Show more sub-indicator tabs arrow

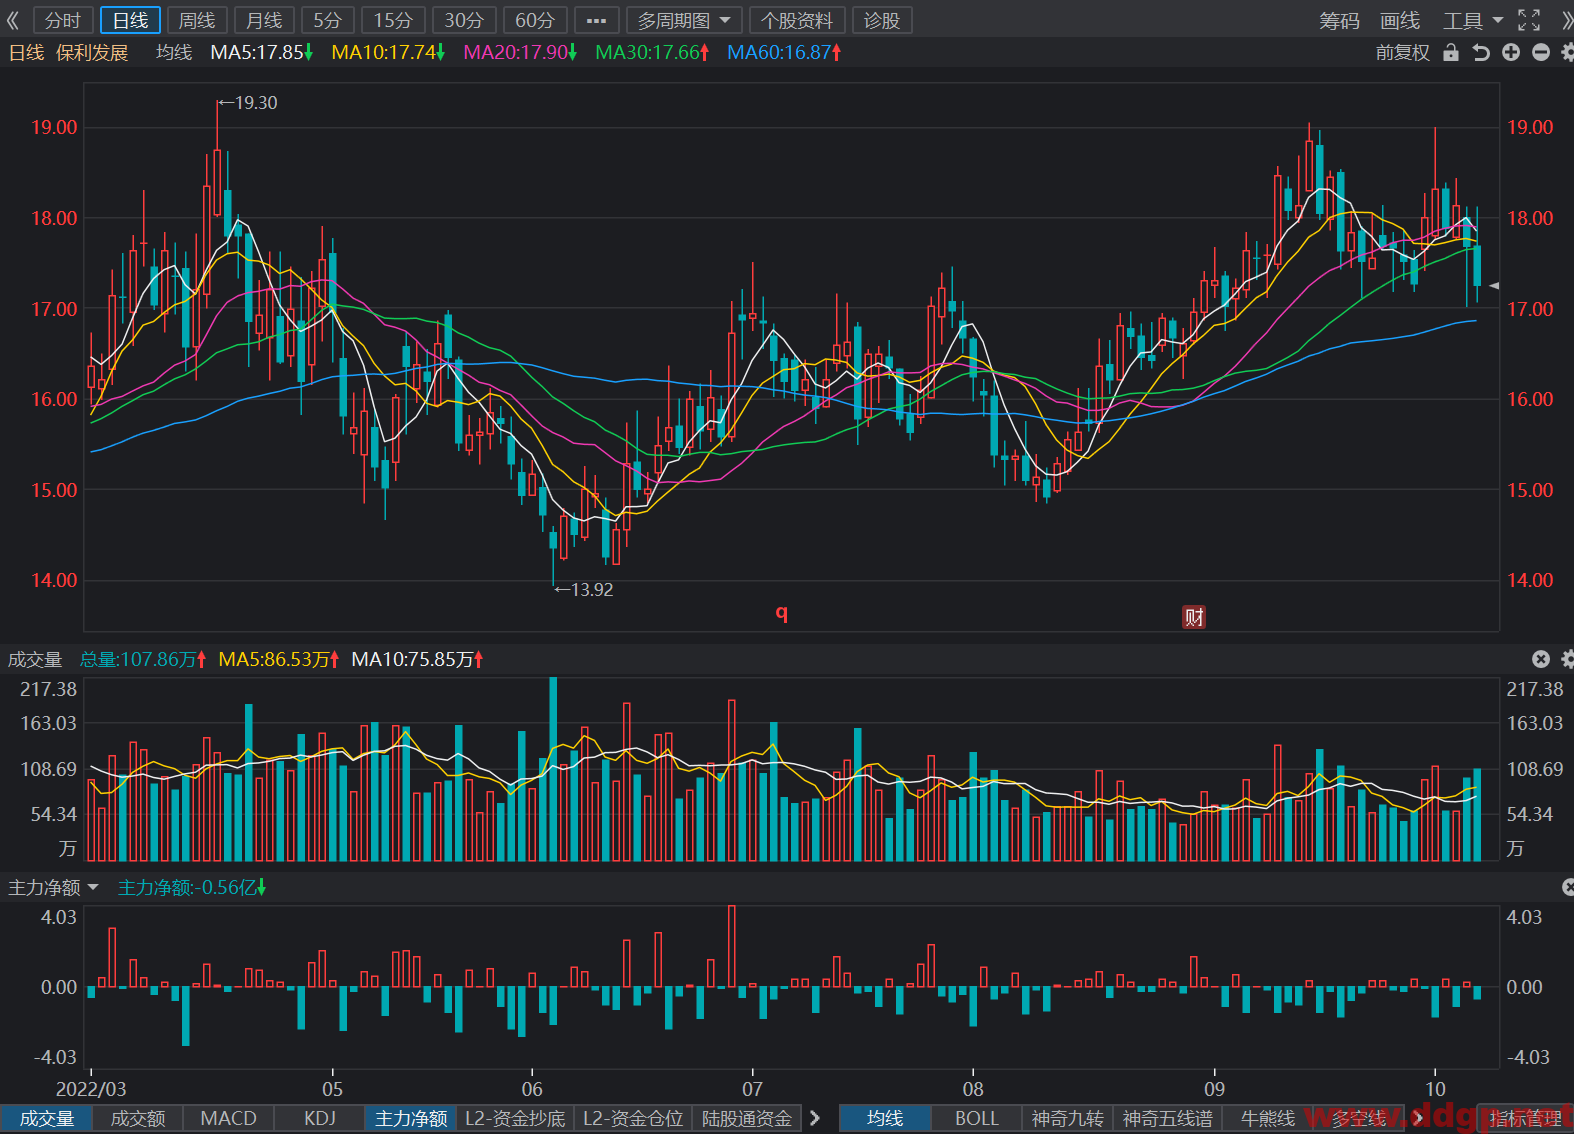(814, 1118)
